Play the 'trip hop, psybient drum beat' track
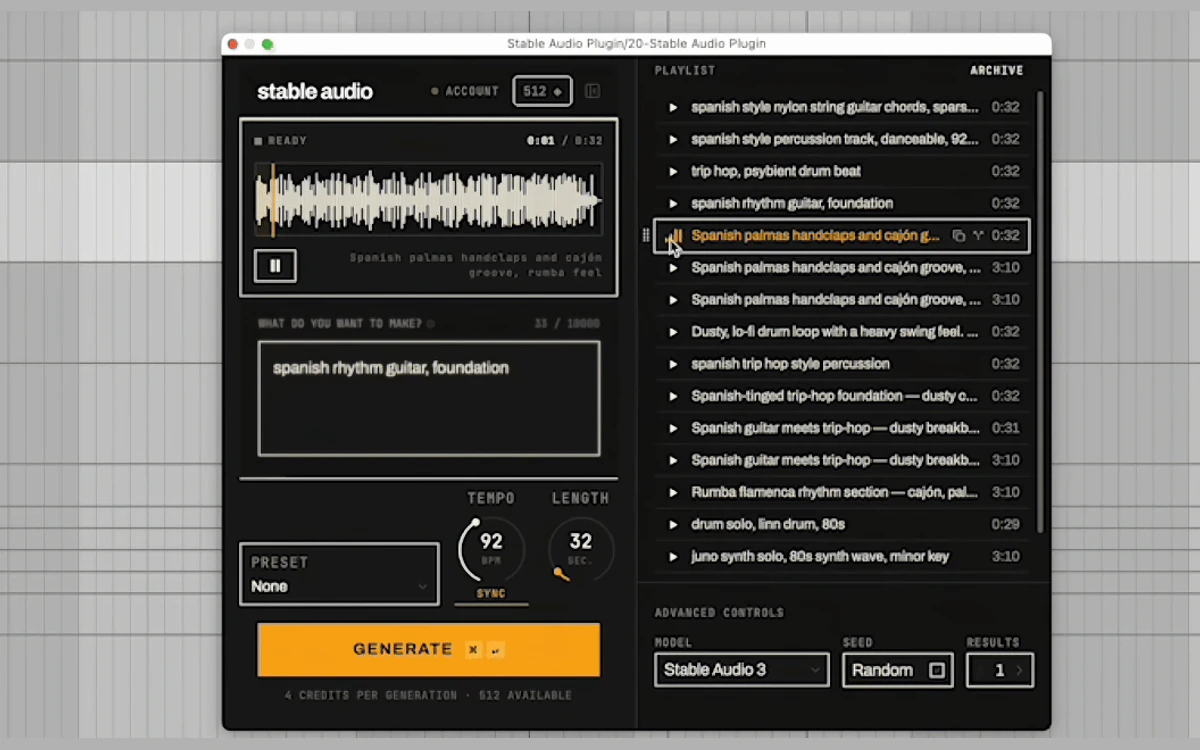The width and height of the screenshot is (1200, 750). [x=673, y=171]
